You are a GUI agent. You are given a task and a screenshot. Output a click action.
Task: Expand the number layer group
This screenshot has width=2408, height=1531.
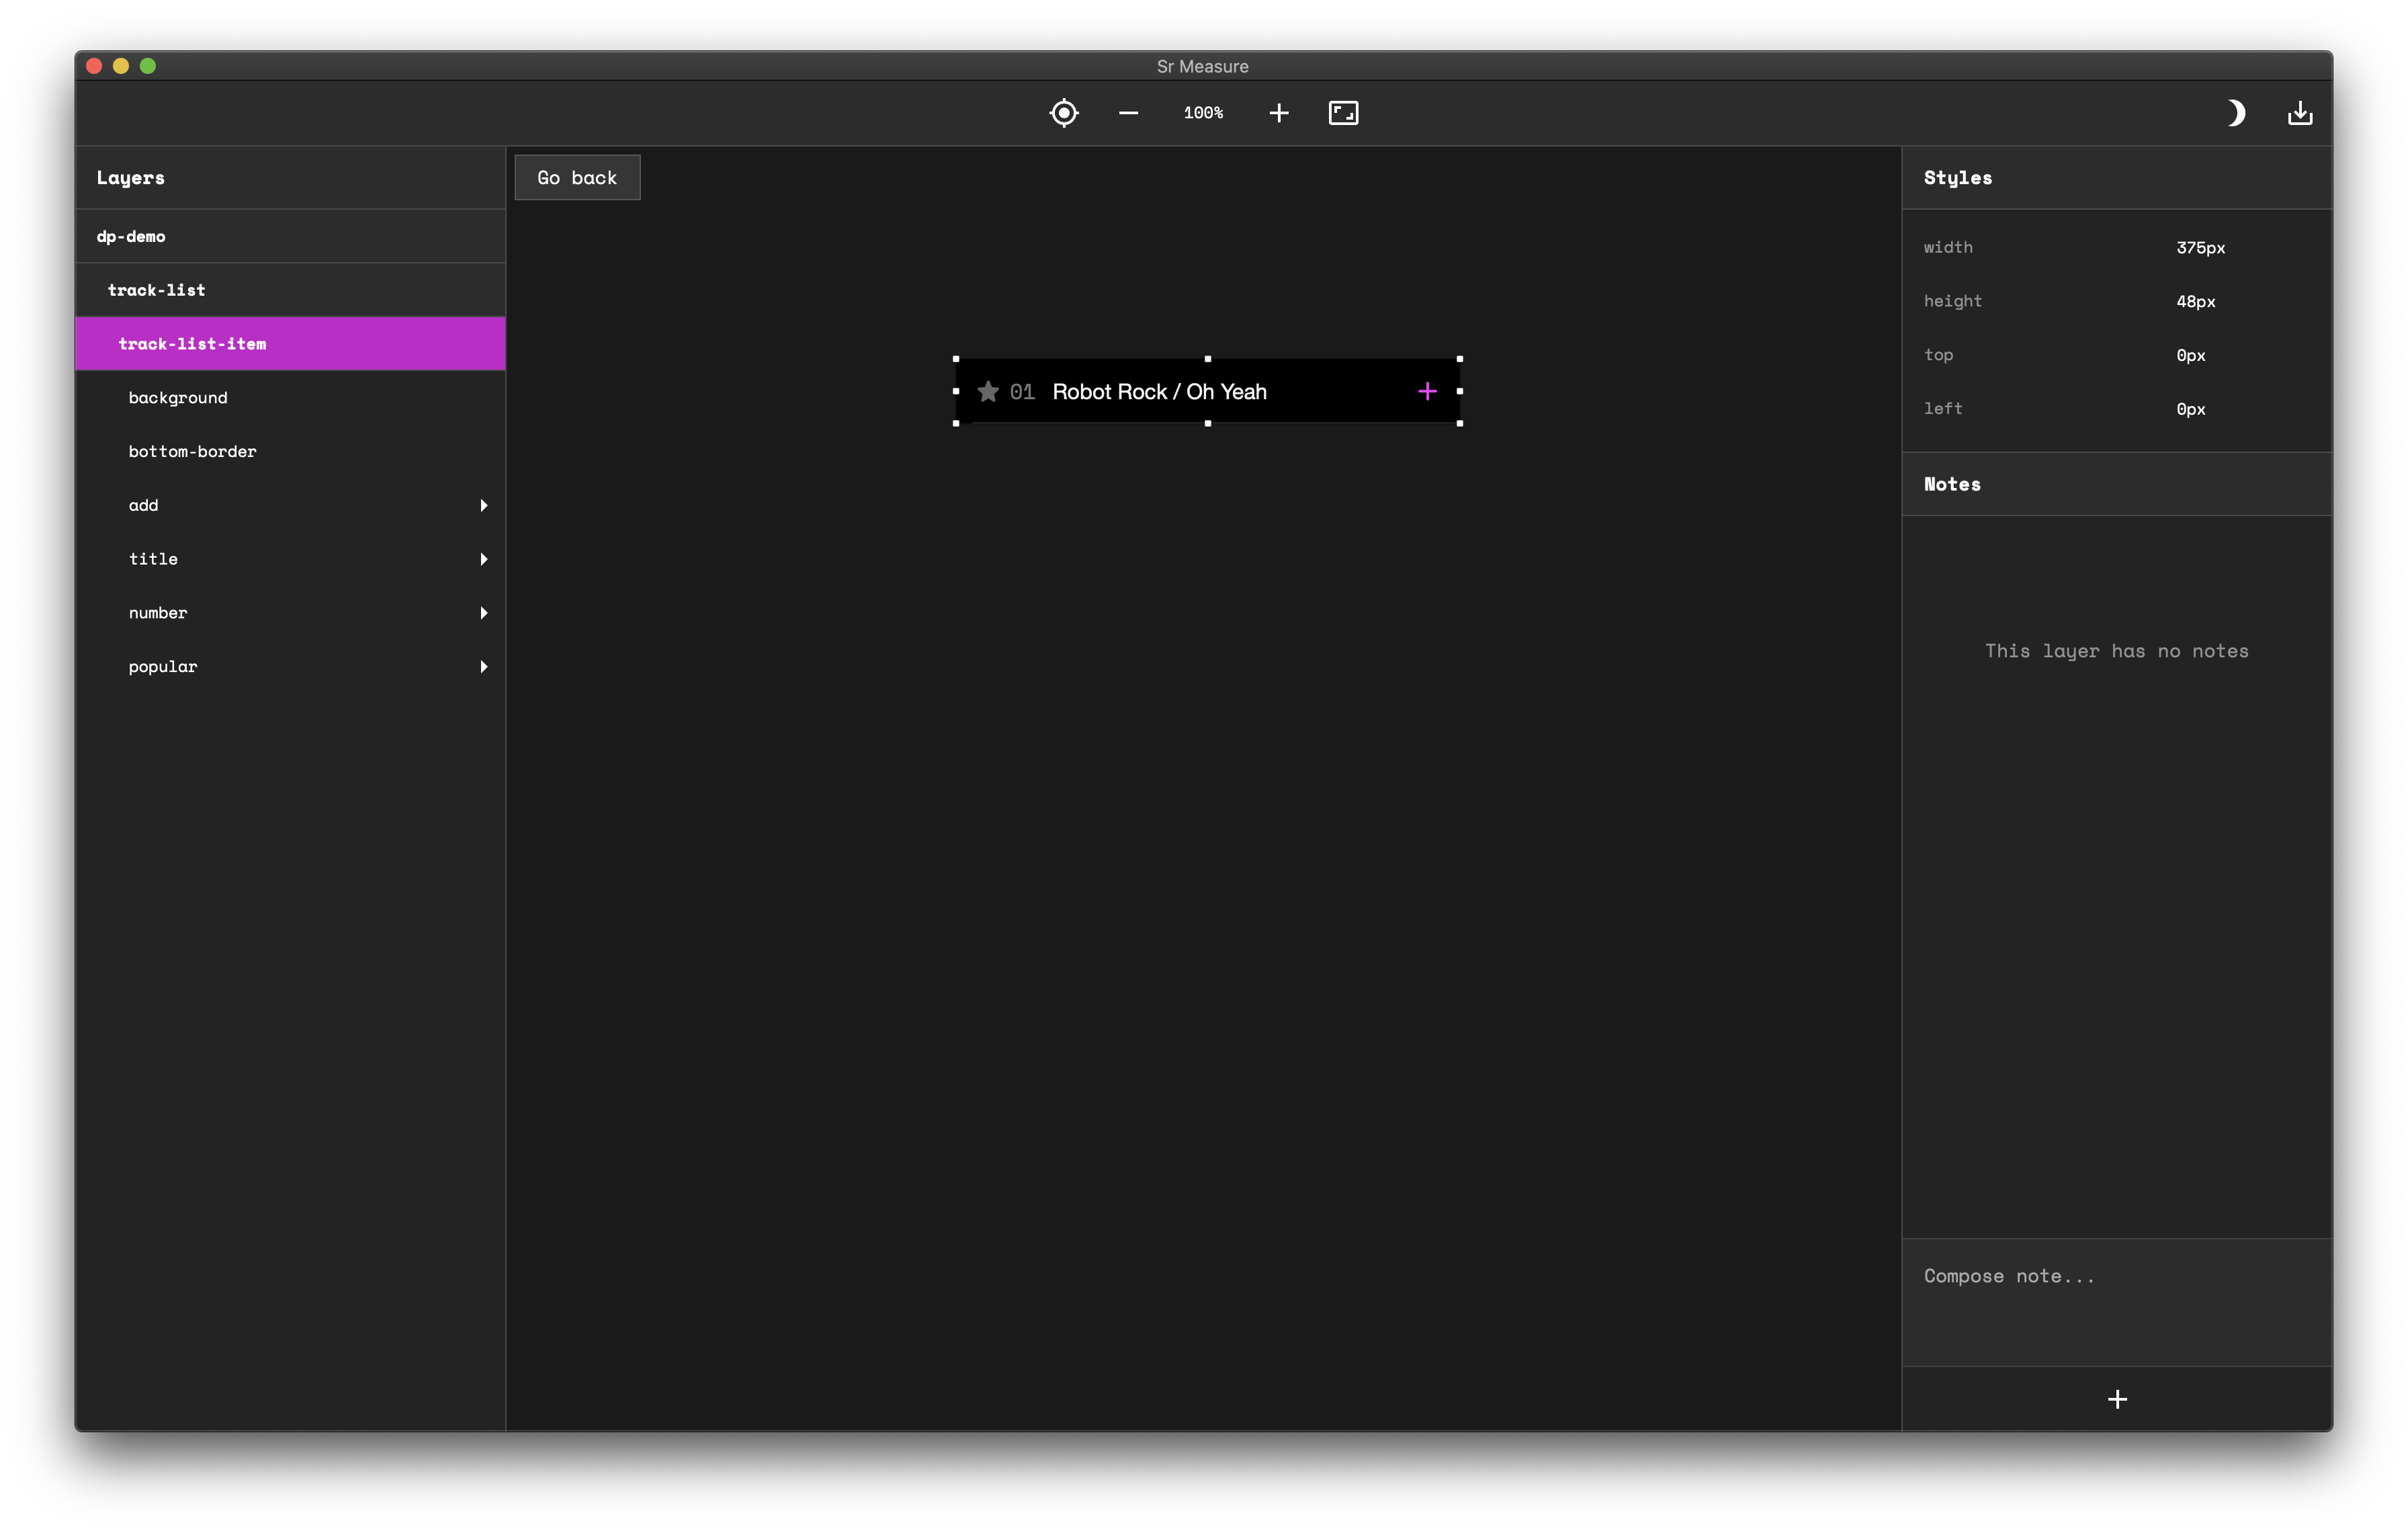(x=483, y=613)
